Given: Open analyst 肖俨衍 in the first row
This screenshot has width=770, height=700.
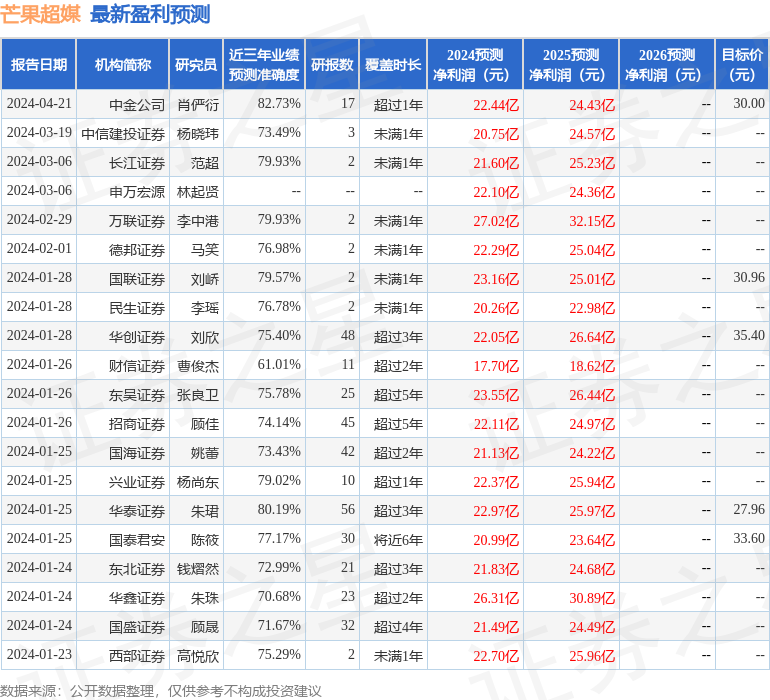Looking at the screenshot, I should [x=198, y=104].
